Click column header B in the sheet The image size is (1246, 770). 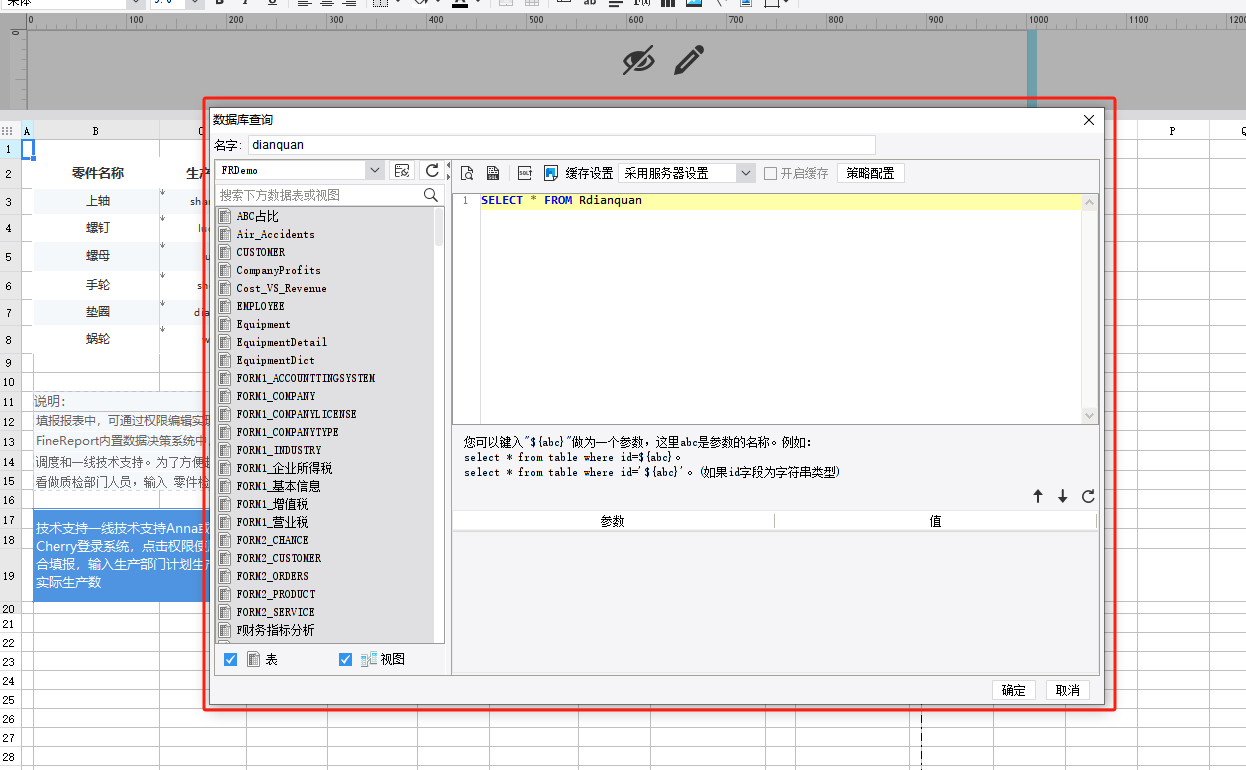coord(96,131)
